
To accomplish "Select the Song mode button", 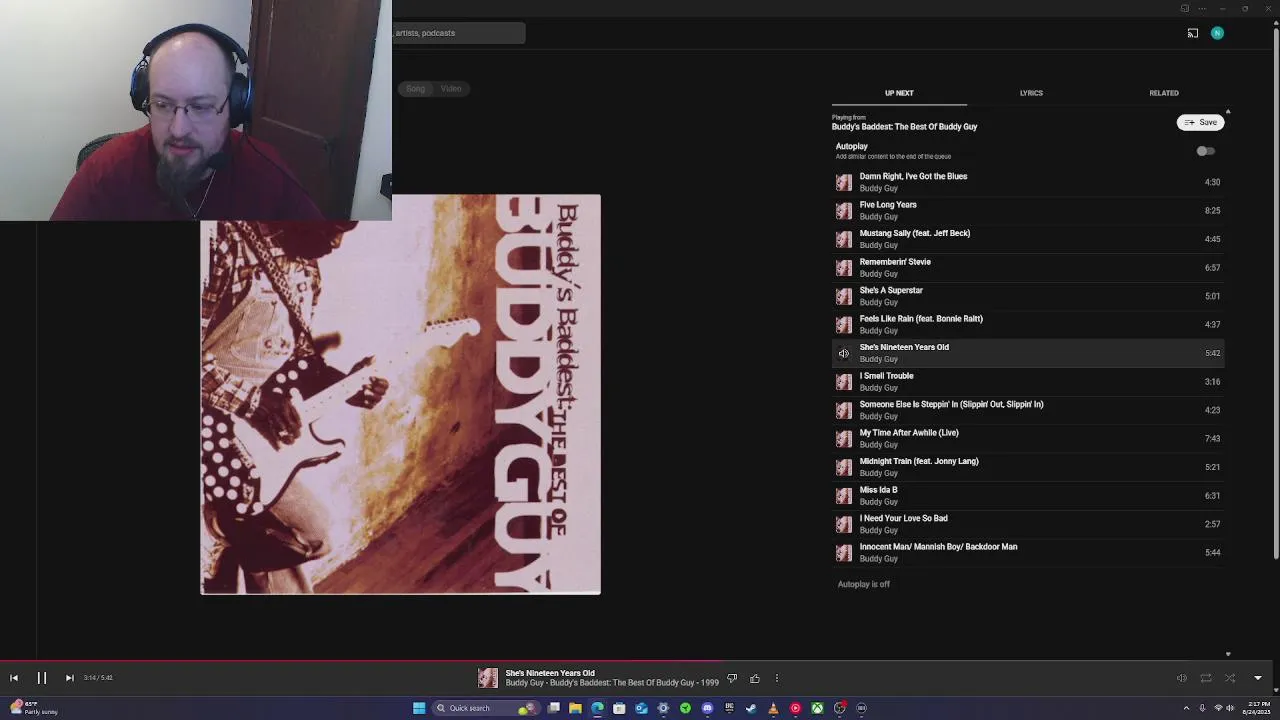I will point(415,89).
